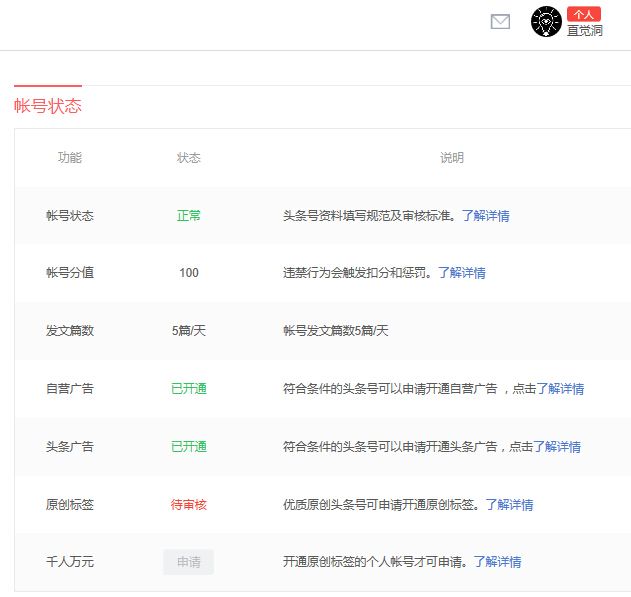Click the 状态 column header
631x597 pixels.
click(189, 157)
